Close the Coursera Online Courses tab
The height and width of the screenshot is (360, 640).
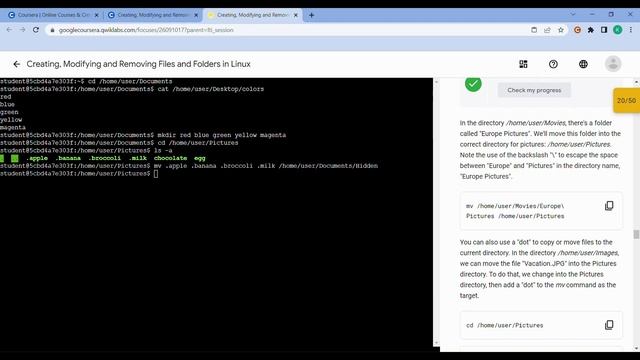click(96, 15)
